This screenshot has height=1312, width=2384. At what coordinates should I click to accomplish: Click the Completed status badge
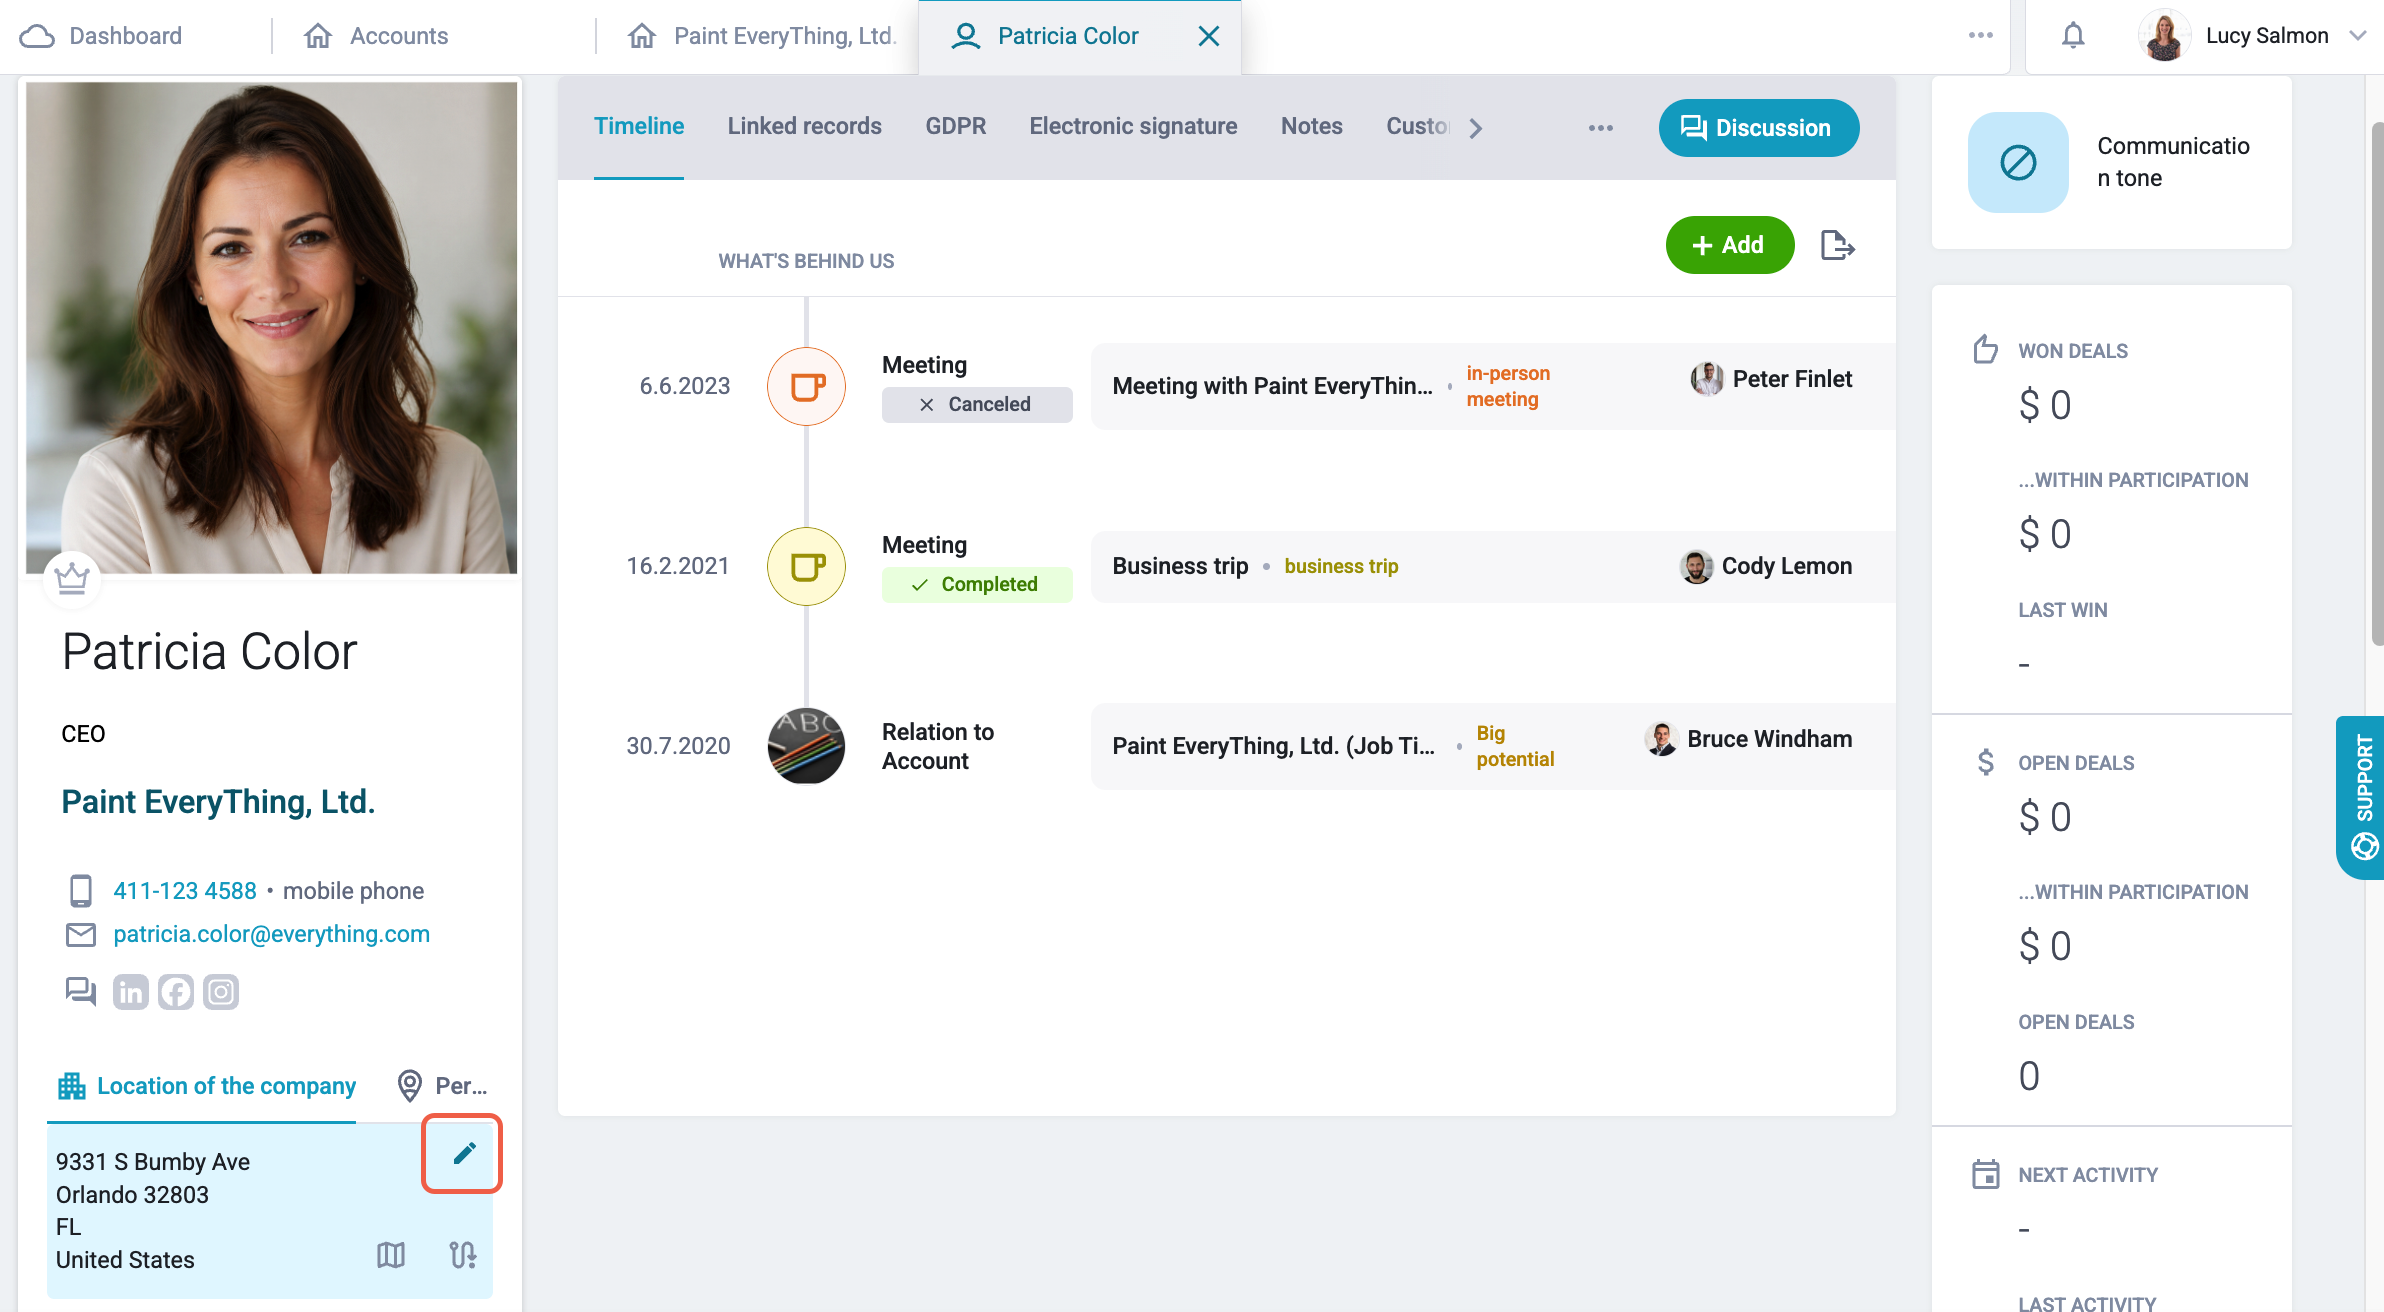[976, 584]
